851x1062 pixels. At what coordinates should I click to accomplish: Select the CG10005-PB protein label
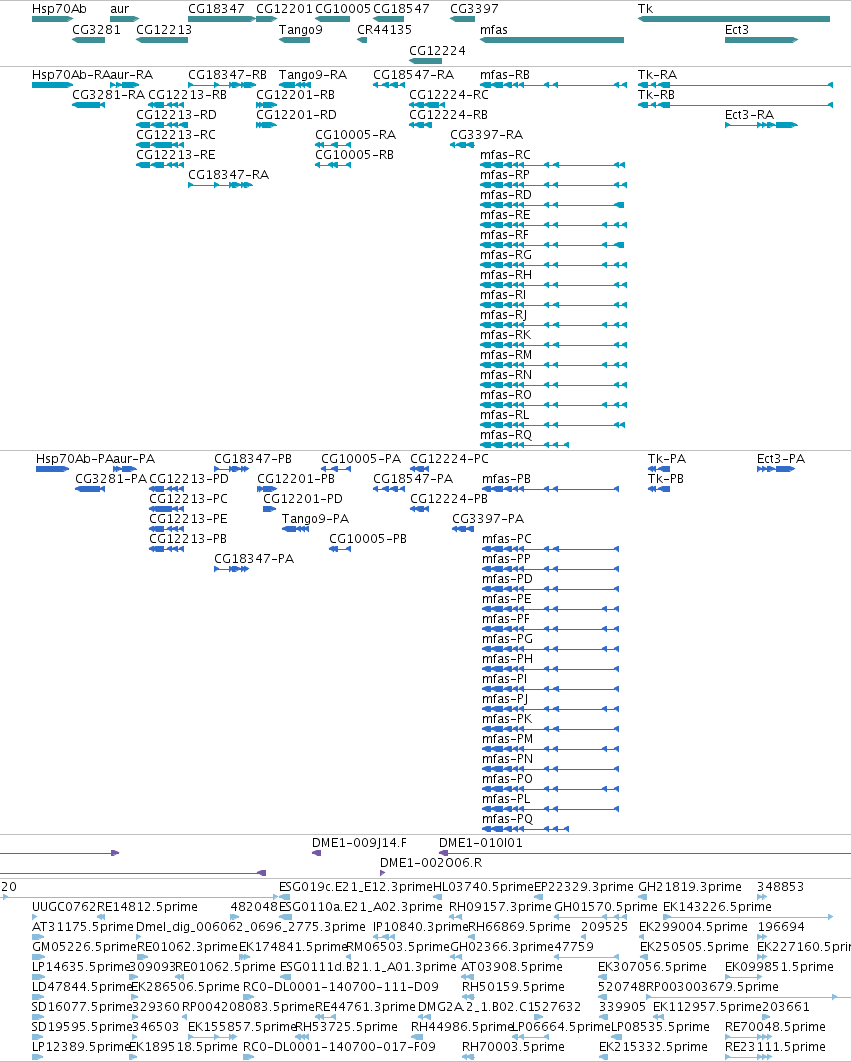coord(368,538)
